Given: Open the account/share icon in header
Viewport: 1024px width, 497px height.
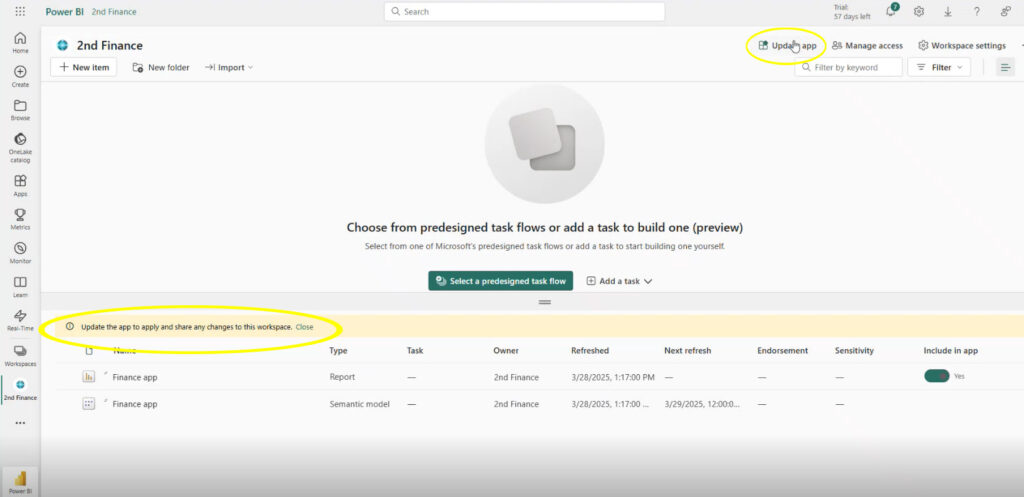Looking at the screenshot, I should point(1005,12).
